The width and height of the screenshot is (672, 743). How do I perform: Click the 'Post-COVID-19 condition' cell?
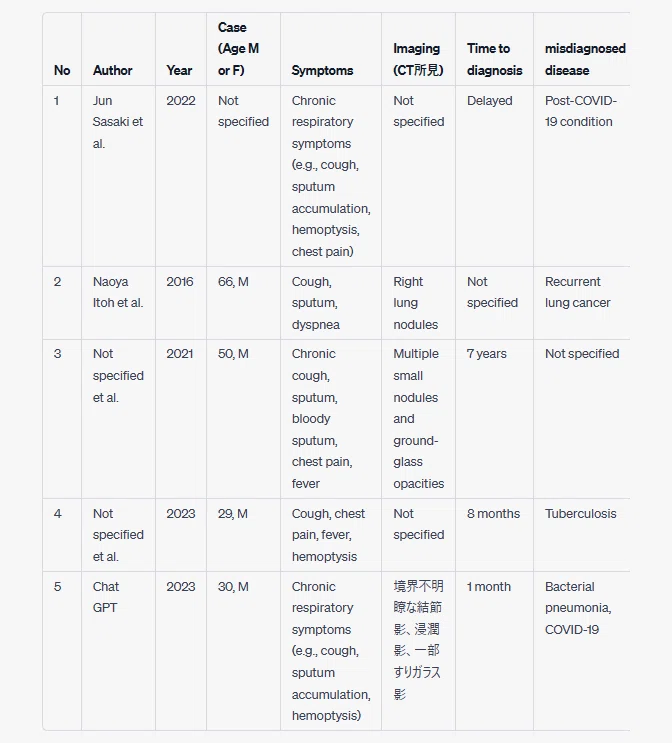pos(581,111)
